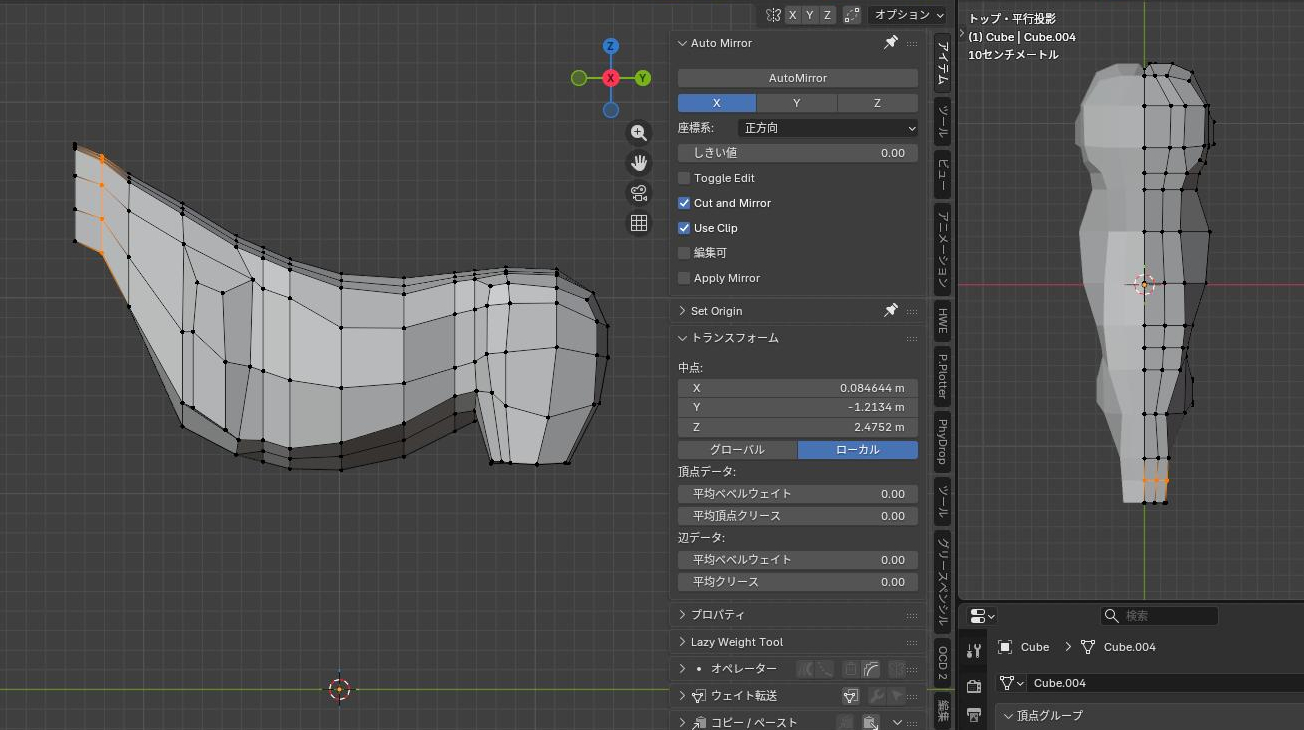Pin the Auto Mirror panel
Viewport: 1304px width, 730px height.
click(890, 43)
